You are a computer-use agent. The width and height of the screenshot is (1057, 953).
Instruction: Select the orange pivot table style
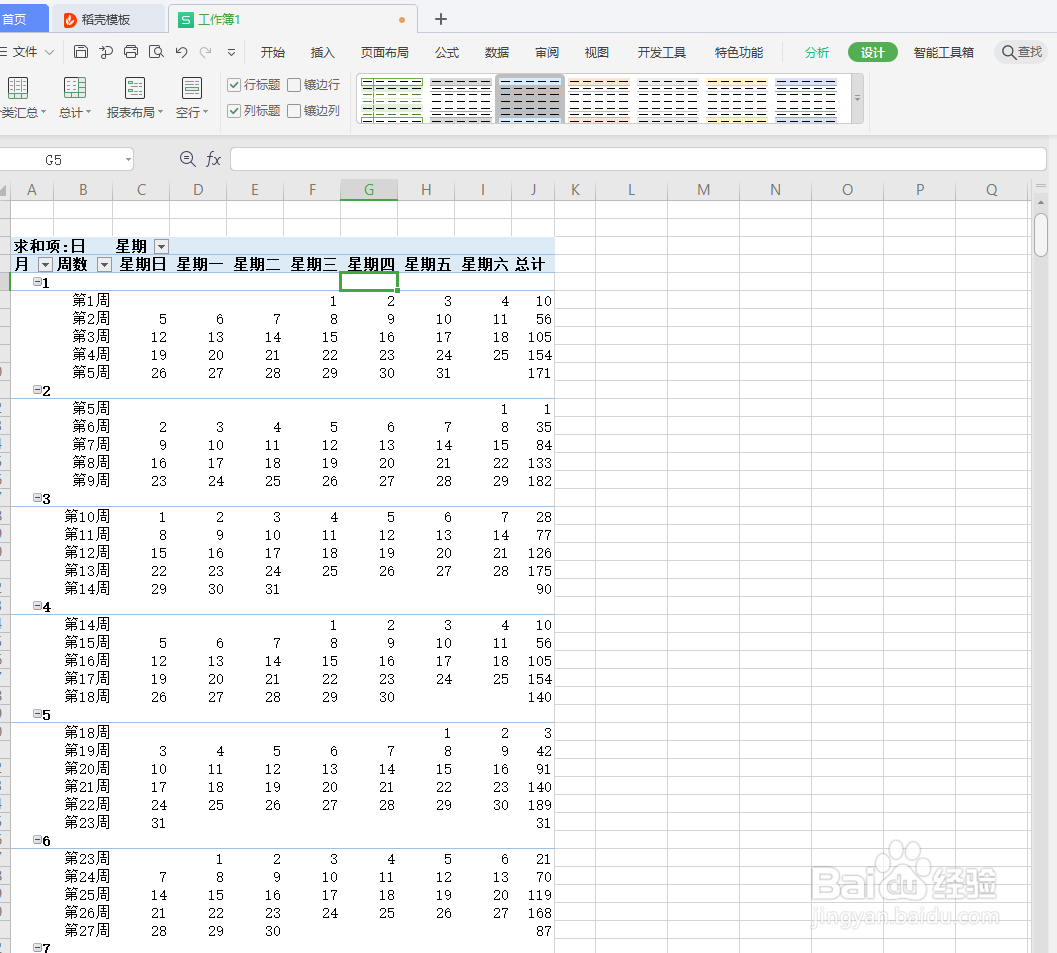coord(599,100)
